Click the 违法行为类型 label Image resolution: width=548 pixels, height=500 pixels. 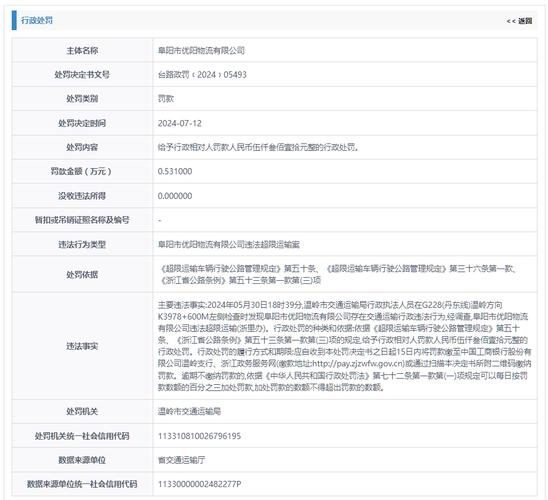coord(82,245)
